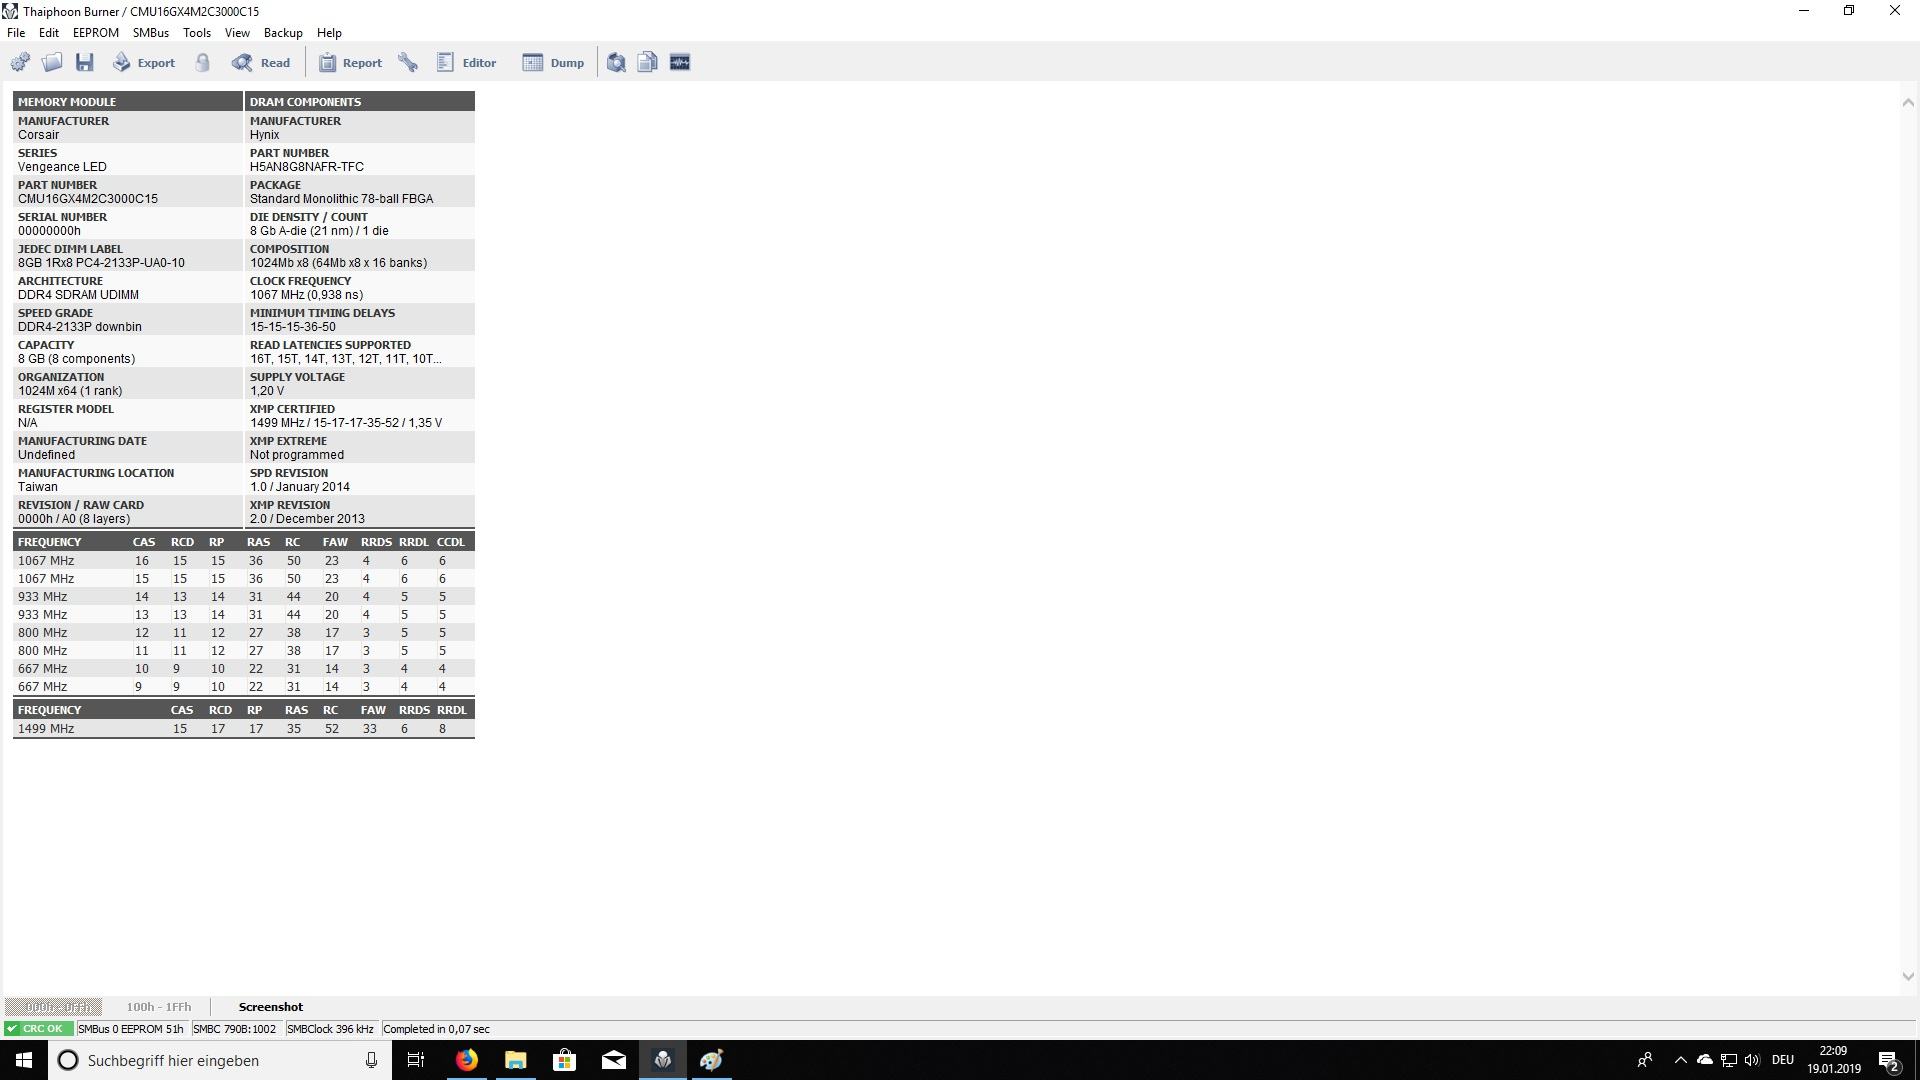Click the waveform monitor toolbar icon
This screenshot has width=1920, height=1080.
click(680, 63)
